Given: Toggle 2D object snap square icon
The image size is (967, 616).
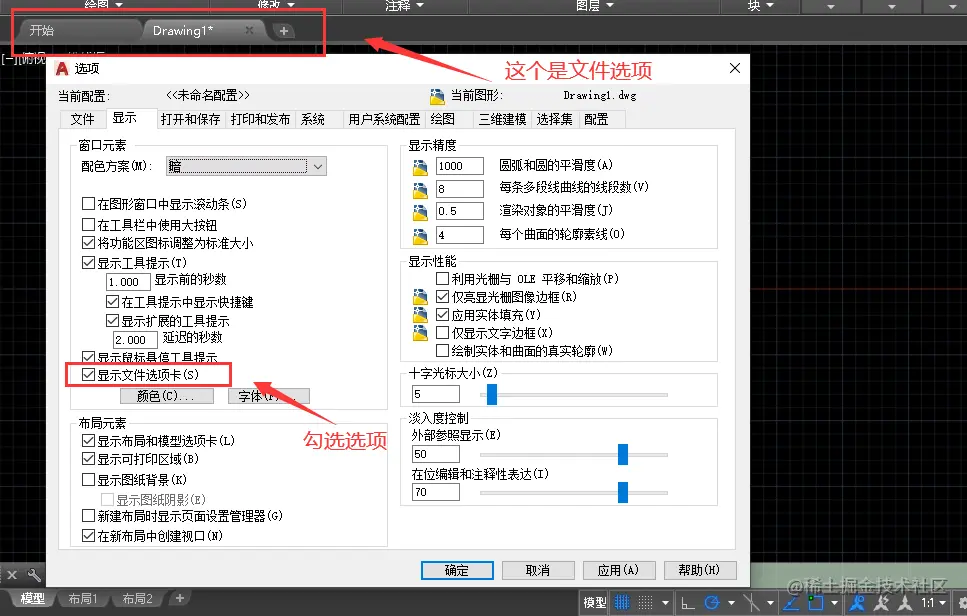Looking at the screenshot, I should [815, 602].
